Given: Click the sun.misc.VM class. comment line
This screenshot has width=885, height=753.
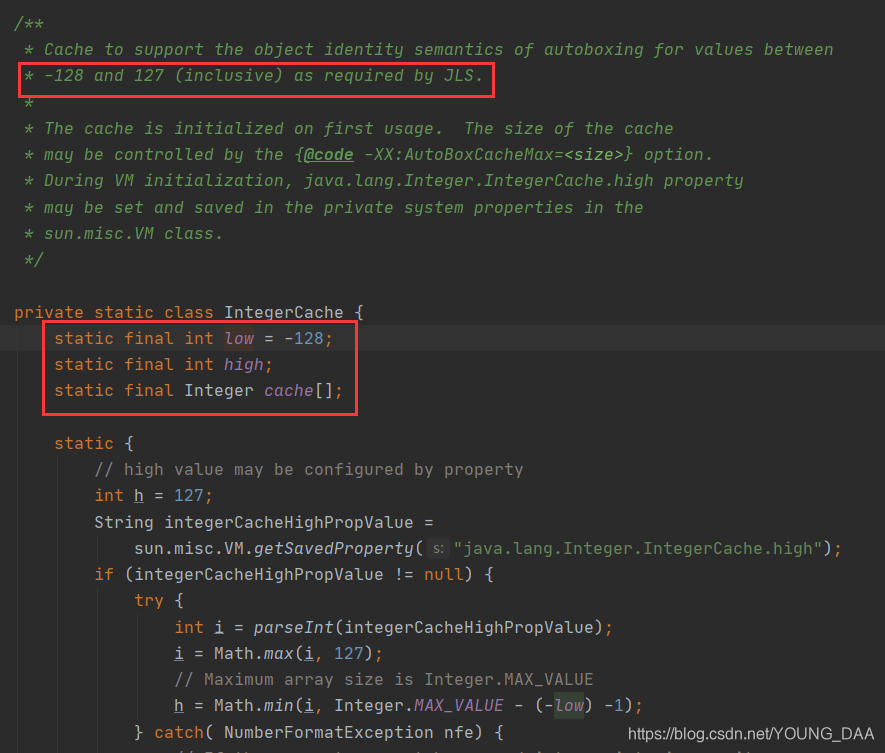Looking at the screenshot, I should click(x=133, y=234).
